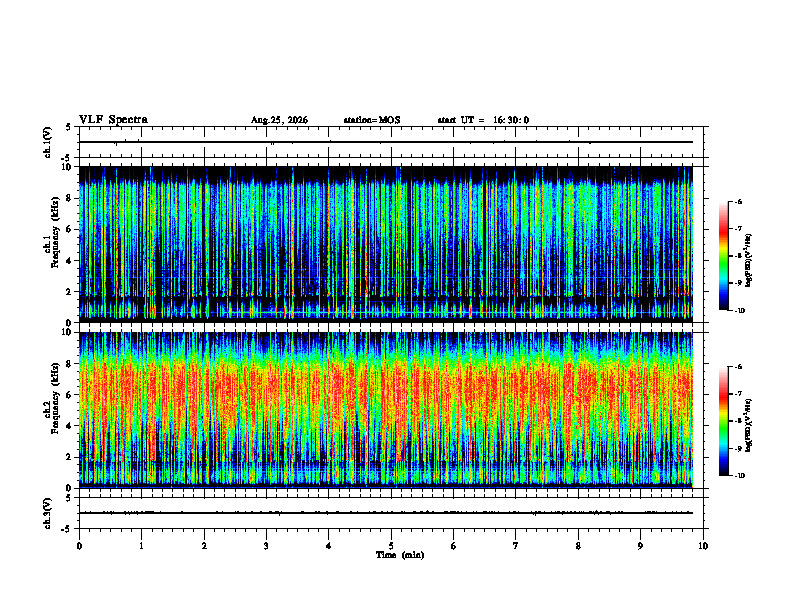792x612 pixels.
Task: Click the 0 minute tick label
Action: [x=79, y=546]
